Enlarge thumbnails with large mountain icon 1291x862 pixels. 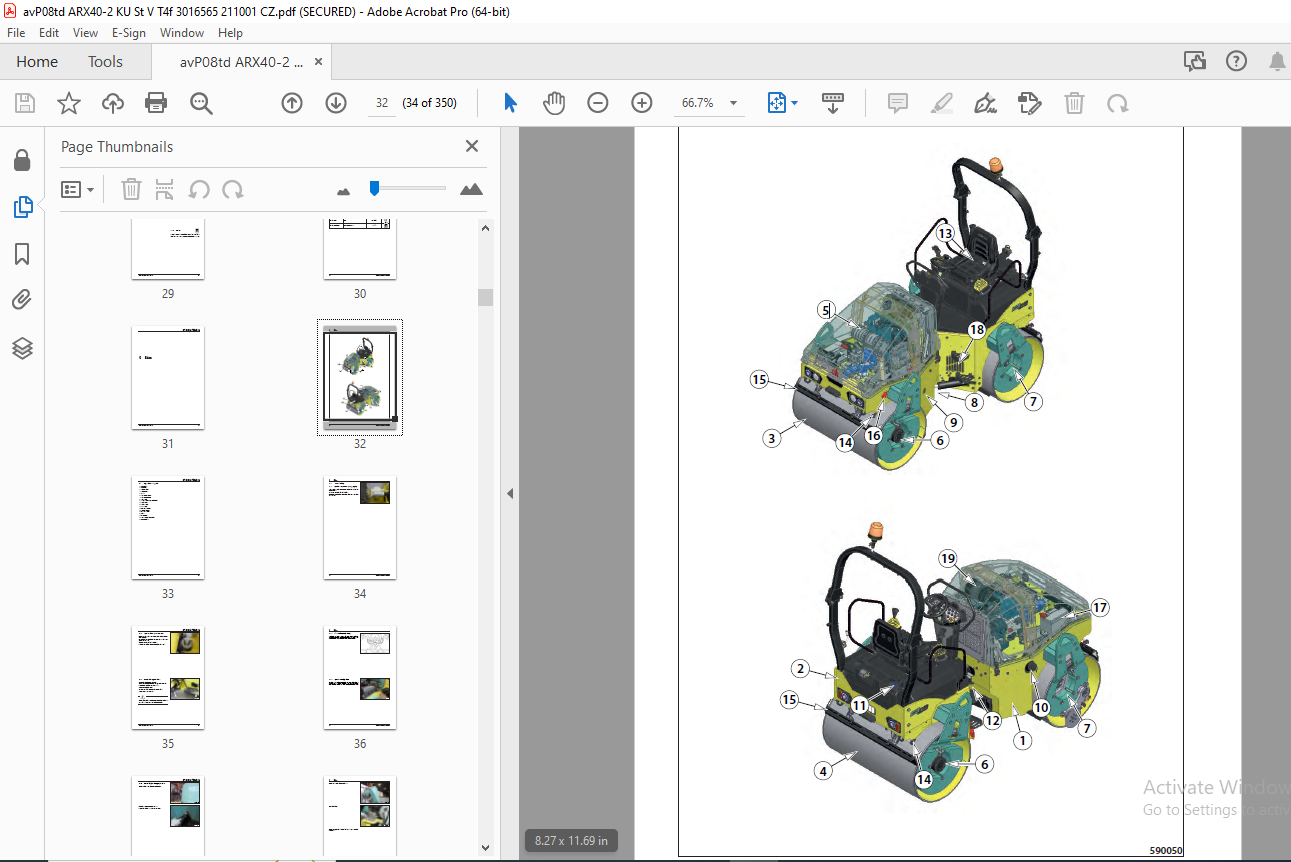[471, 189]
